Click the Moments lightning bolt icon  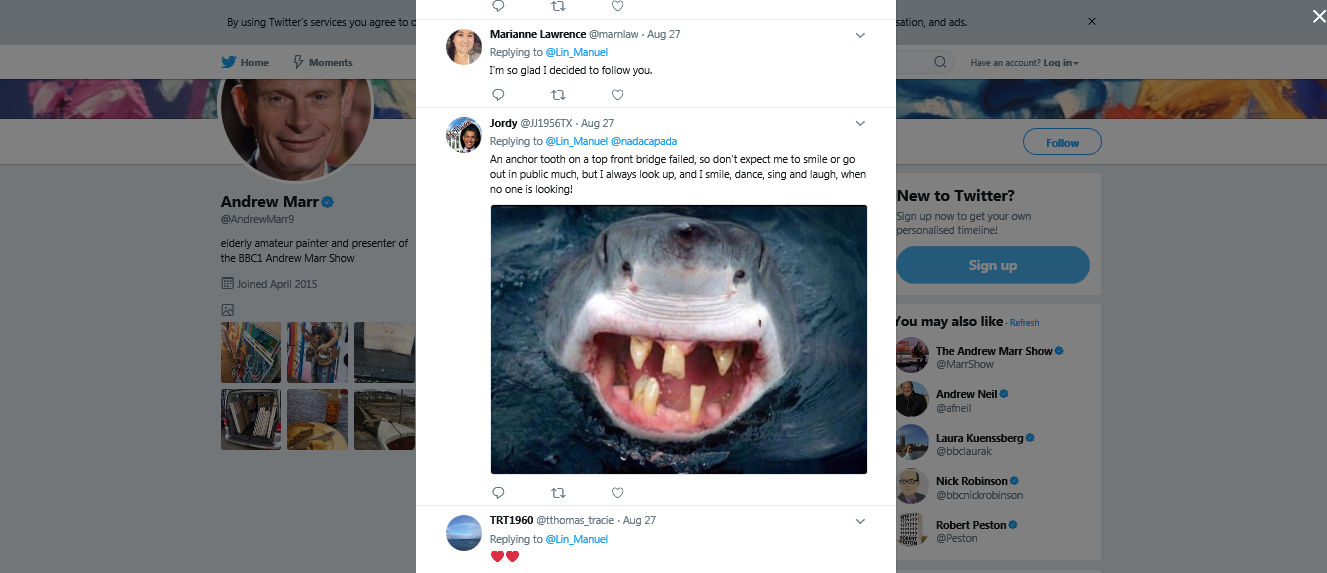click(x=298, y=62)
